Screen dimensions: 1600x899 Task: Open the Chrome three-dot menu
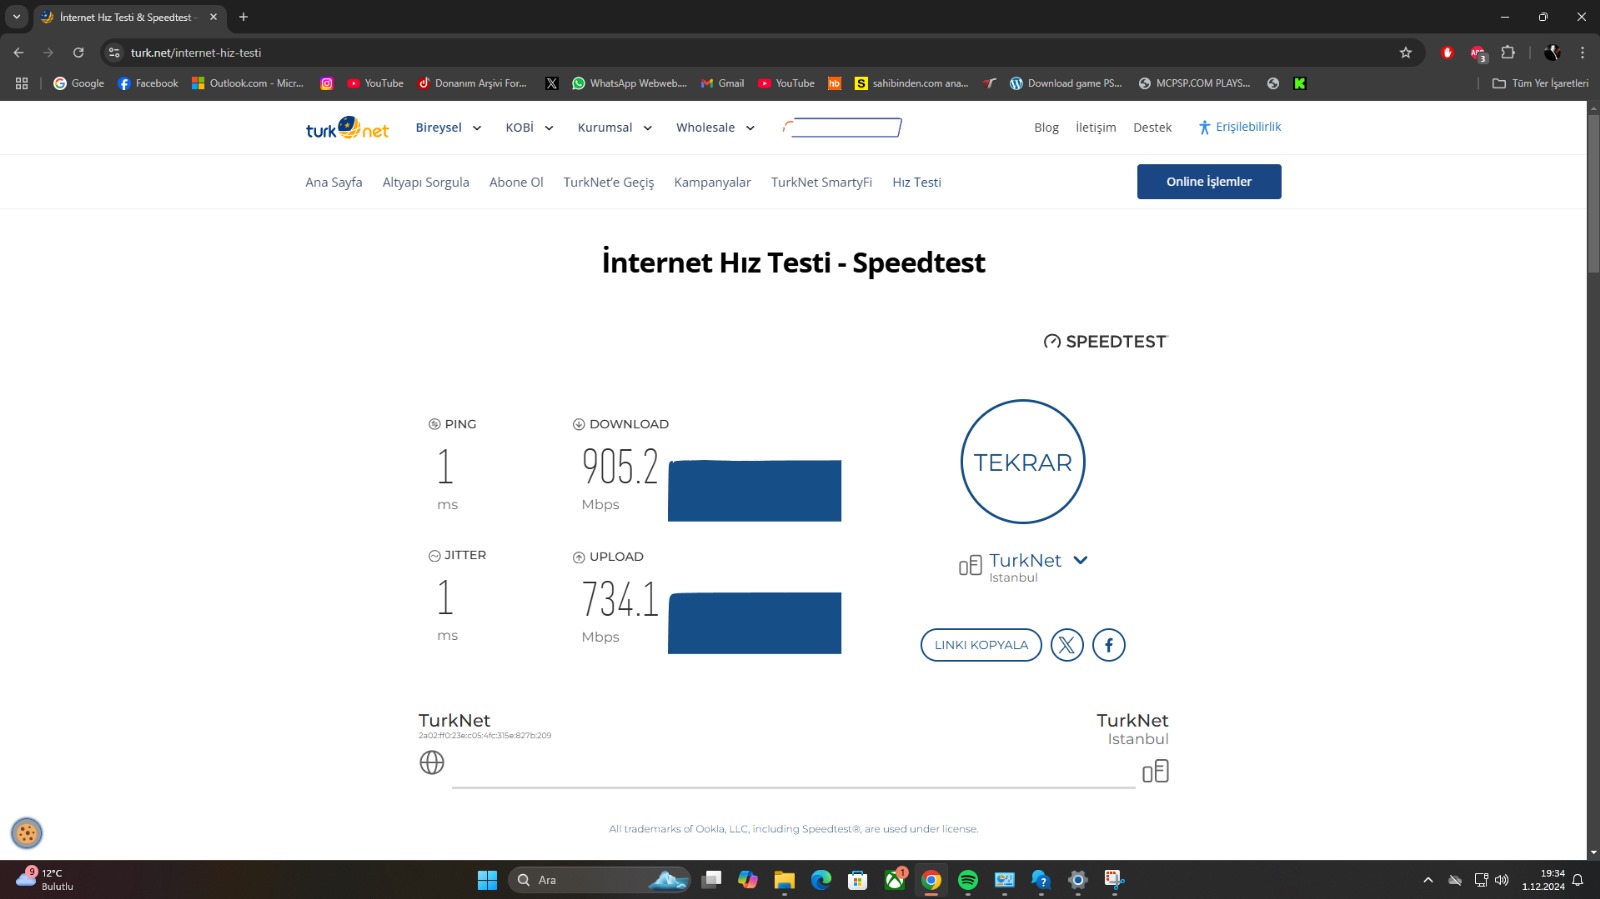[1582, 53]
